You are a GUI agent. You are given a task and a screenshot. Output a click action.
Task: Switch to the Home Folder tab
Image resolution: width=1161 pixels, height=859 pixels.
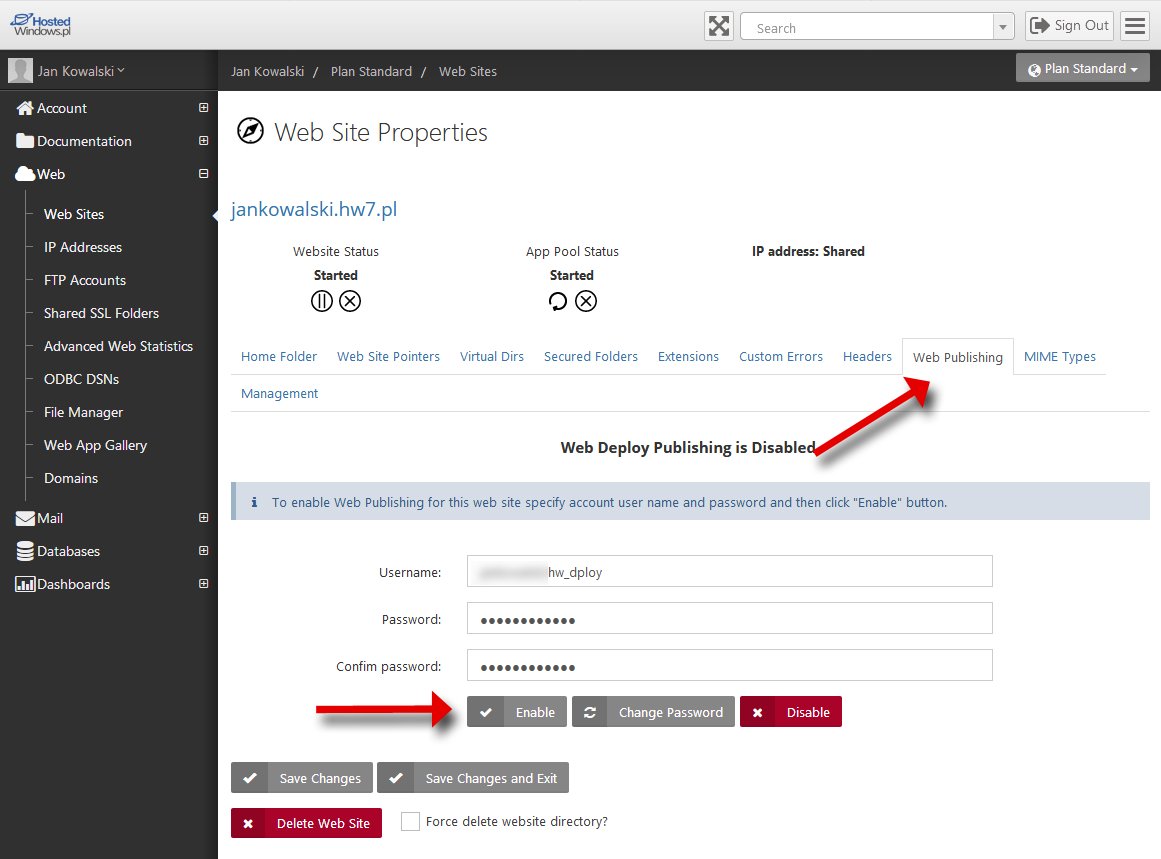[279, 357]
